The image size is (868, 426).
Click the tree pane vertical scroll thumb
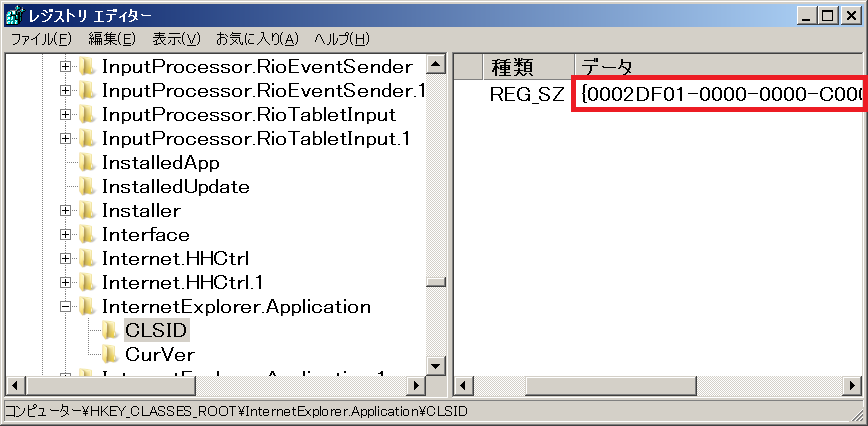pos(436,282)
